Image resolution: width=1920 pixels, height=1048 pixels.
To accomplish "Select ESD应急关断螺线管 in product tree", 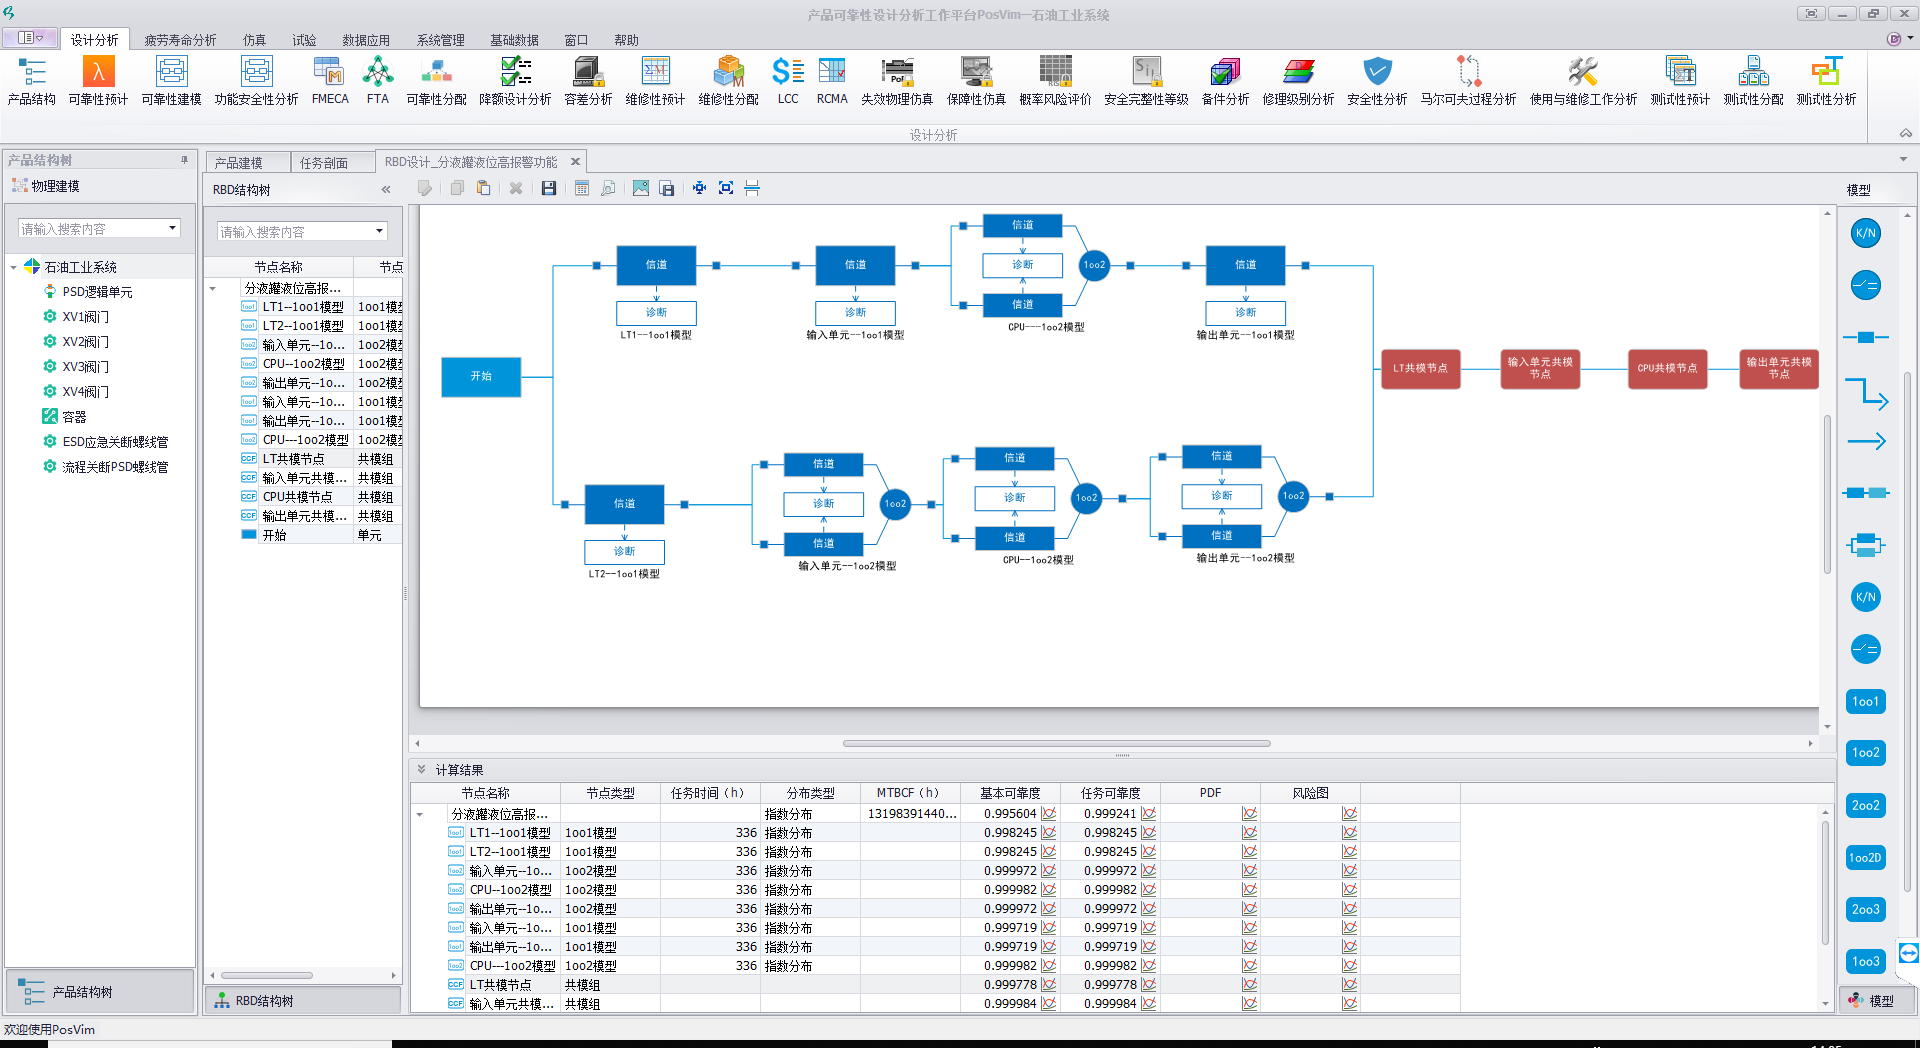I will point(115,442).
